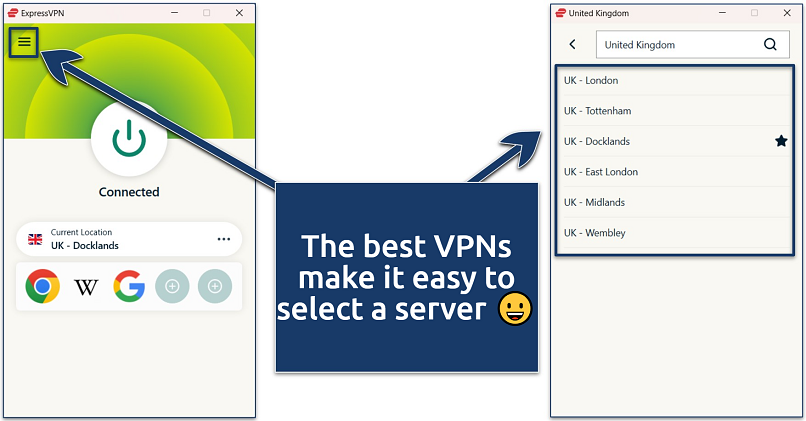The height and width of the screenshot is (421, 806).
Task: Open the three-dot location options
Action: coord(224,239)
